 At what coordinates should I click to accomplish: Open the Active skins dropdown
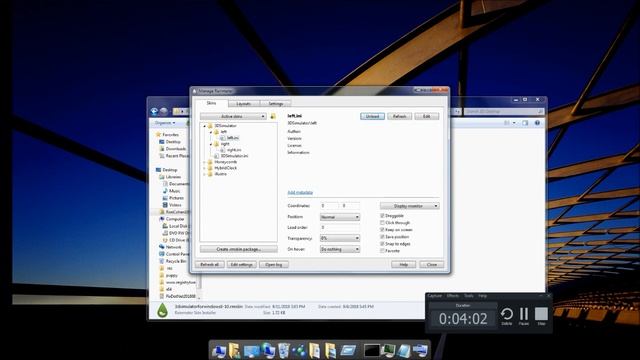[233, 116]
